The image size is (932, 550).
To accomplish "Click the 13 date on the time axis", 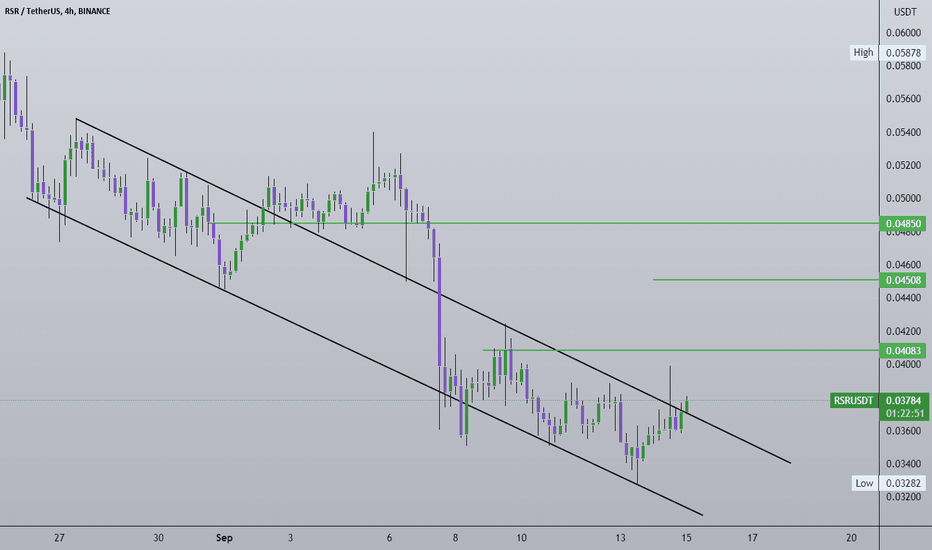I will tap(621, 538).
